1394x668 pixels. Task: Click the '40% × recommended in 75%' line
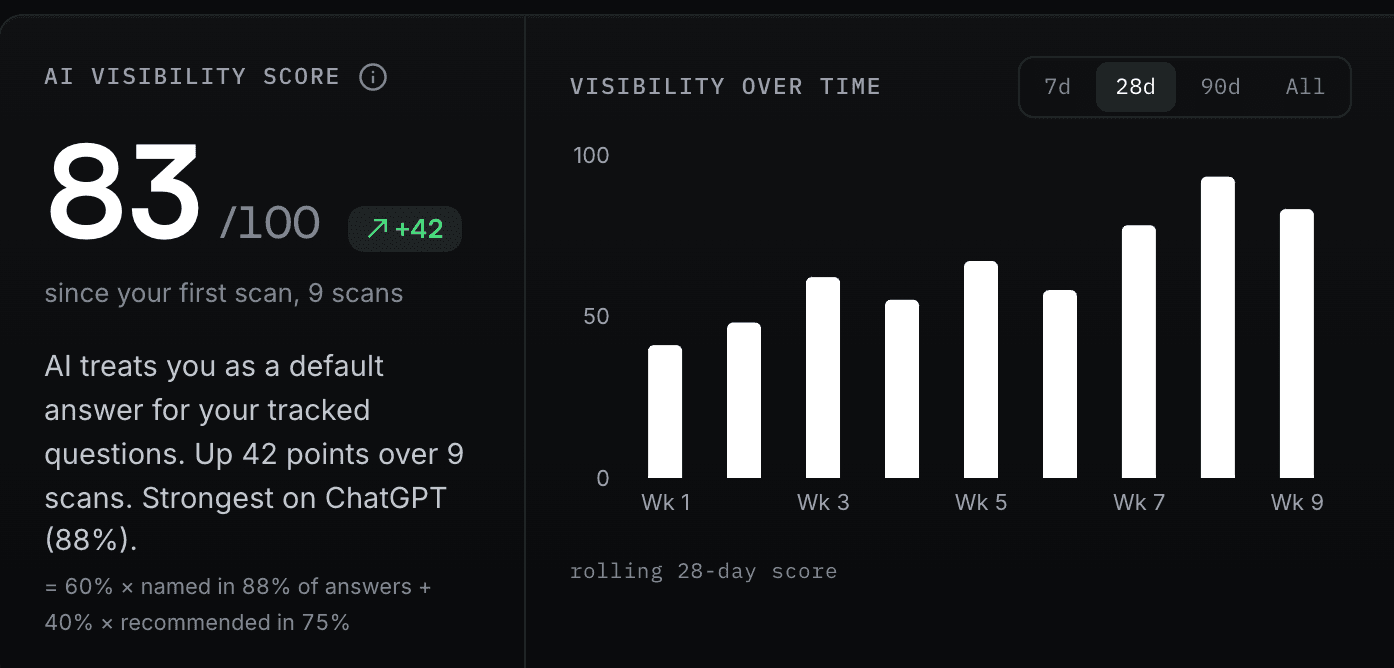[197, 623]
